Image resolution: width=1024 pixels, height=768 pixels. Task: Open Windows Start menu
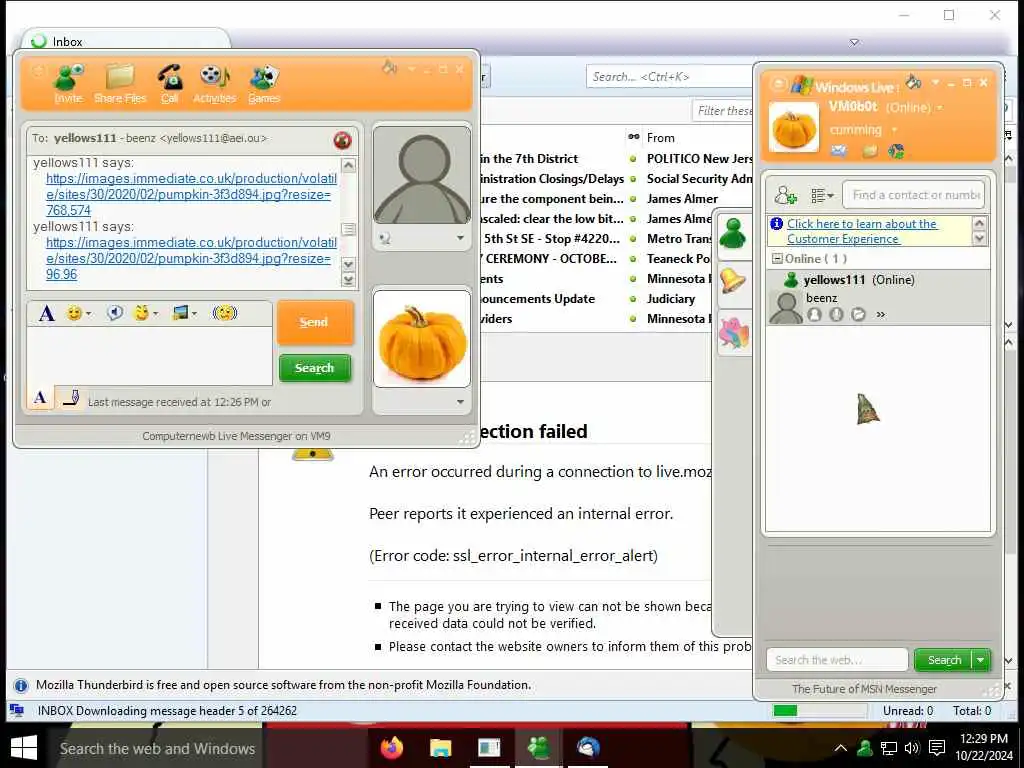click(x=24, y=748)
